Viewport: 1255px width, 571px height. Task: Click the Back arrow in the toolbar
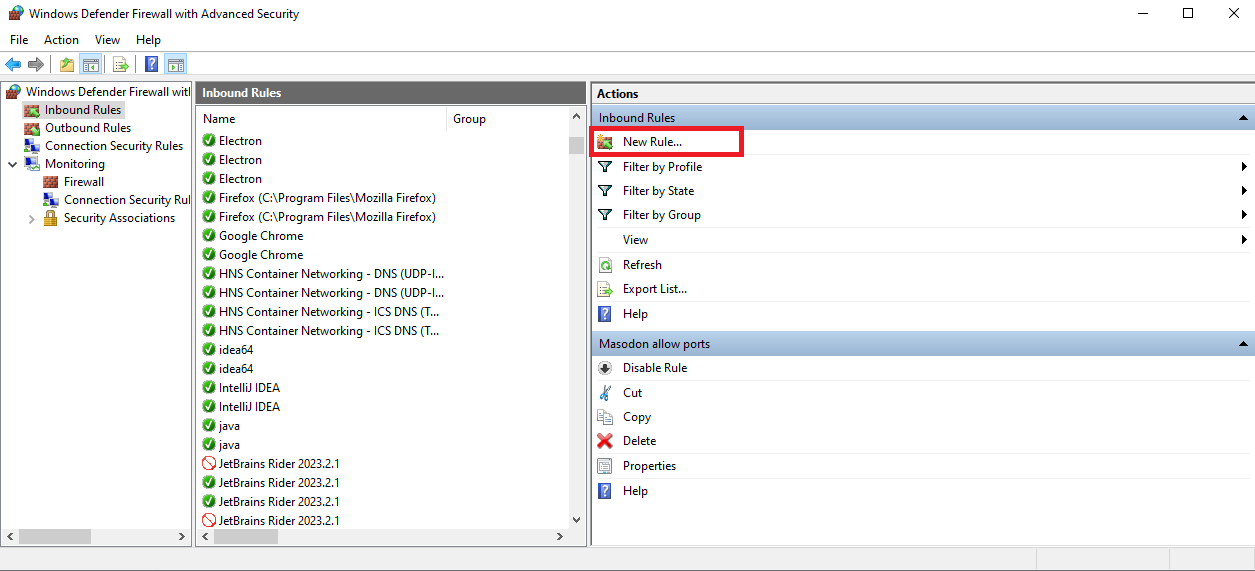(x=13, y=65)
